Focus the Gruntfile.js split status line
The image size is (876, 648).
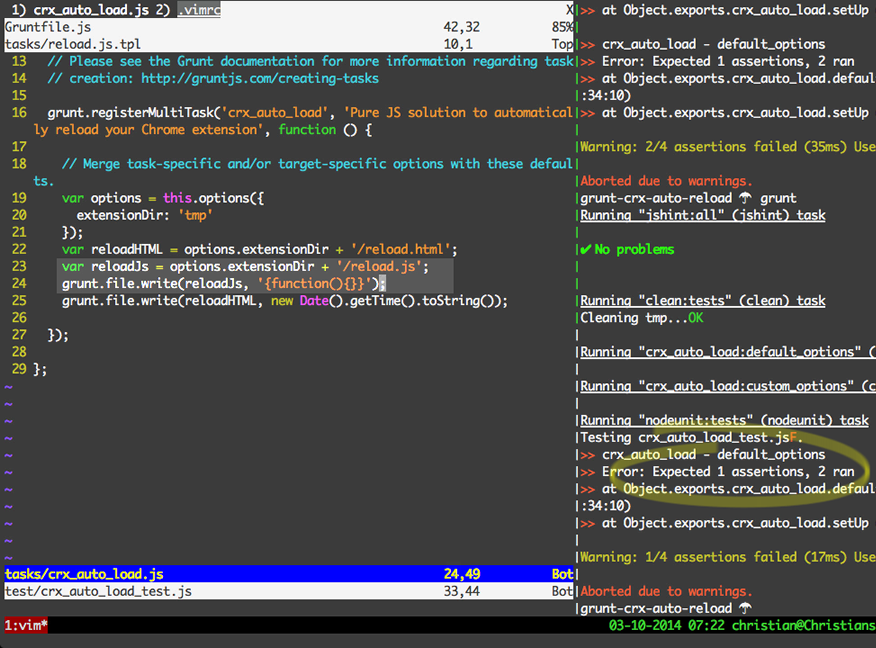289,27
